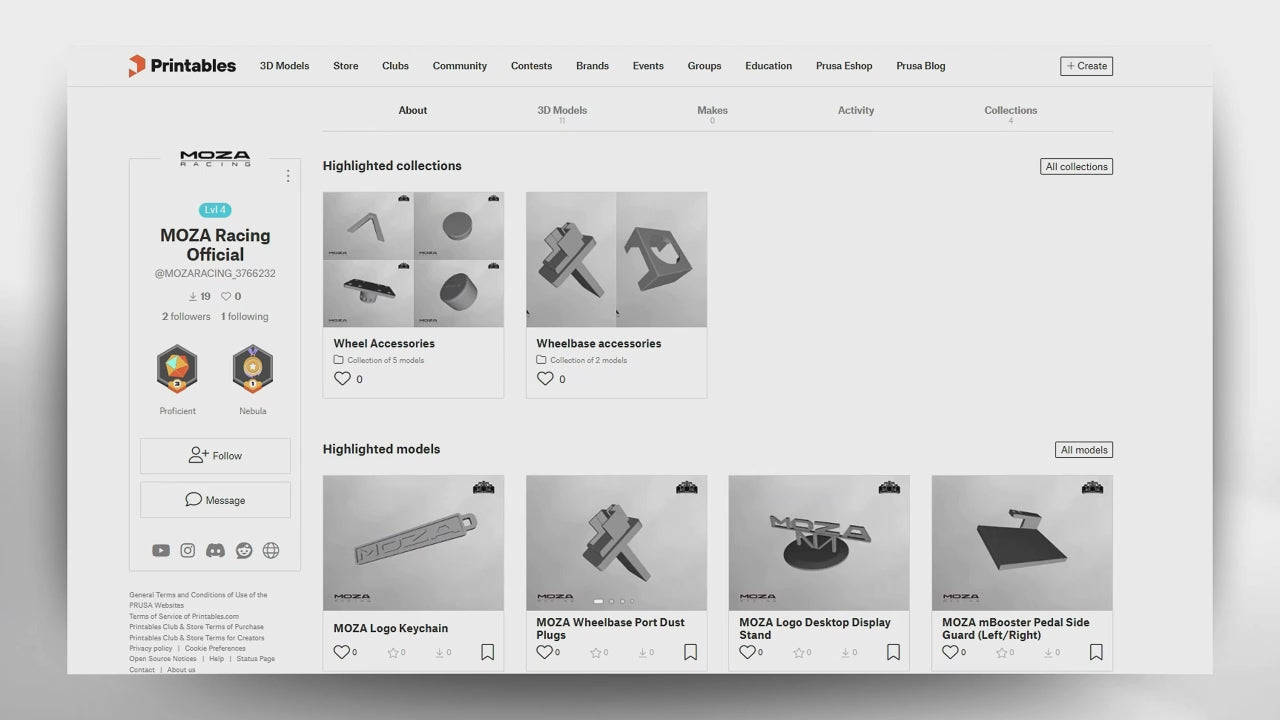Switch to the Makes profile tab
Screen dimensions: 1280x720
point(712,111)
